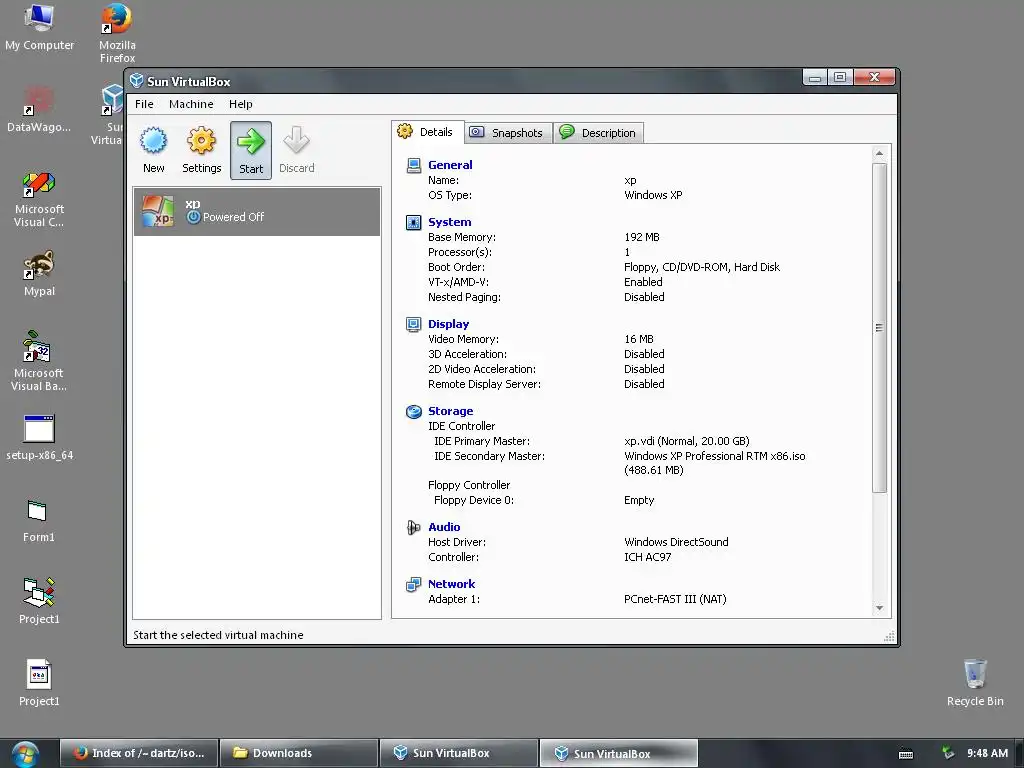This screenshot has width=1024, height=768.
Task: Click 'xp.vdi (Normal, 20.00 GB)' value
Action: pos(686,441)
